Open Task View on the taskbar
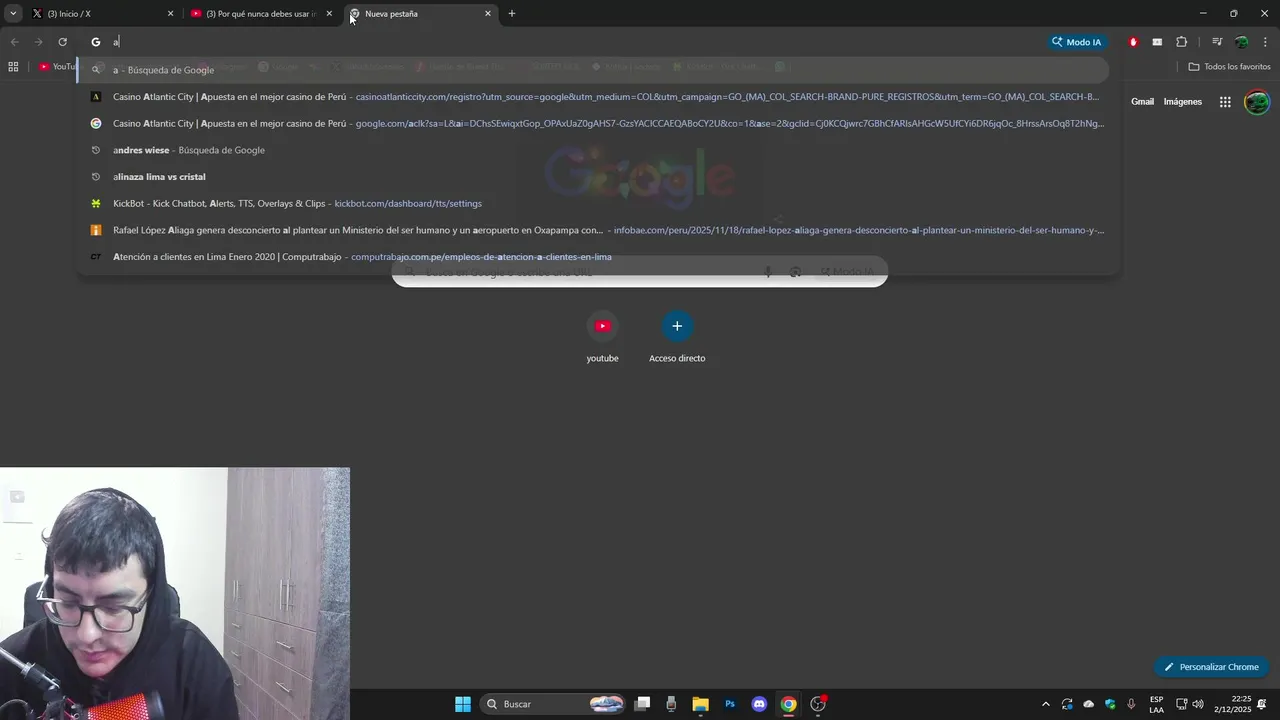 pyautogui.click(x=643, y=704)
